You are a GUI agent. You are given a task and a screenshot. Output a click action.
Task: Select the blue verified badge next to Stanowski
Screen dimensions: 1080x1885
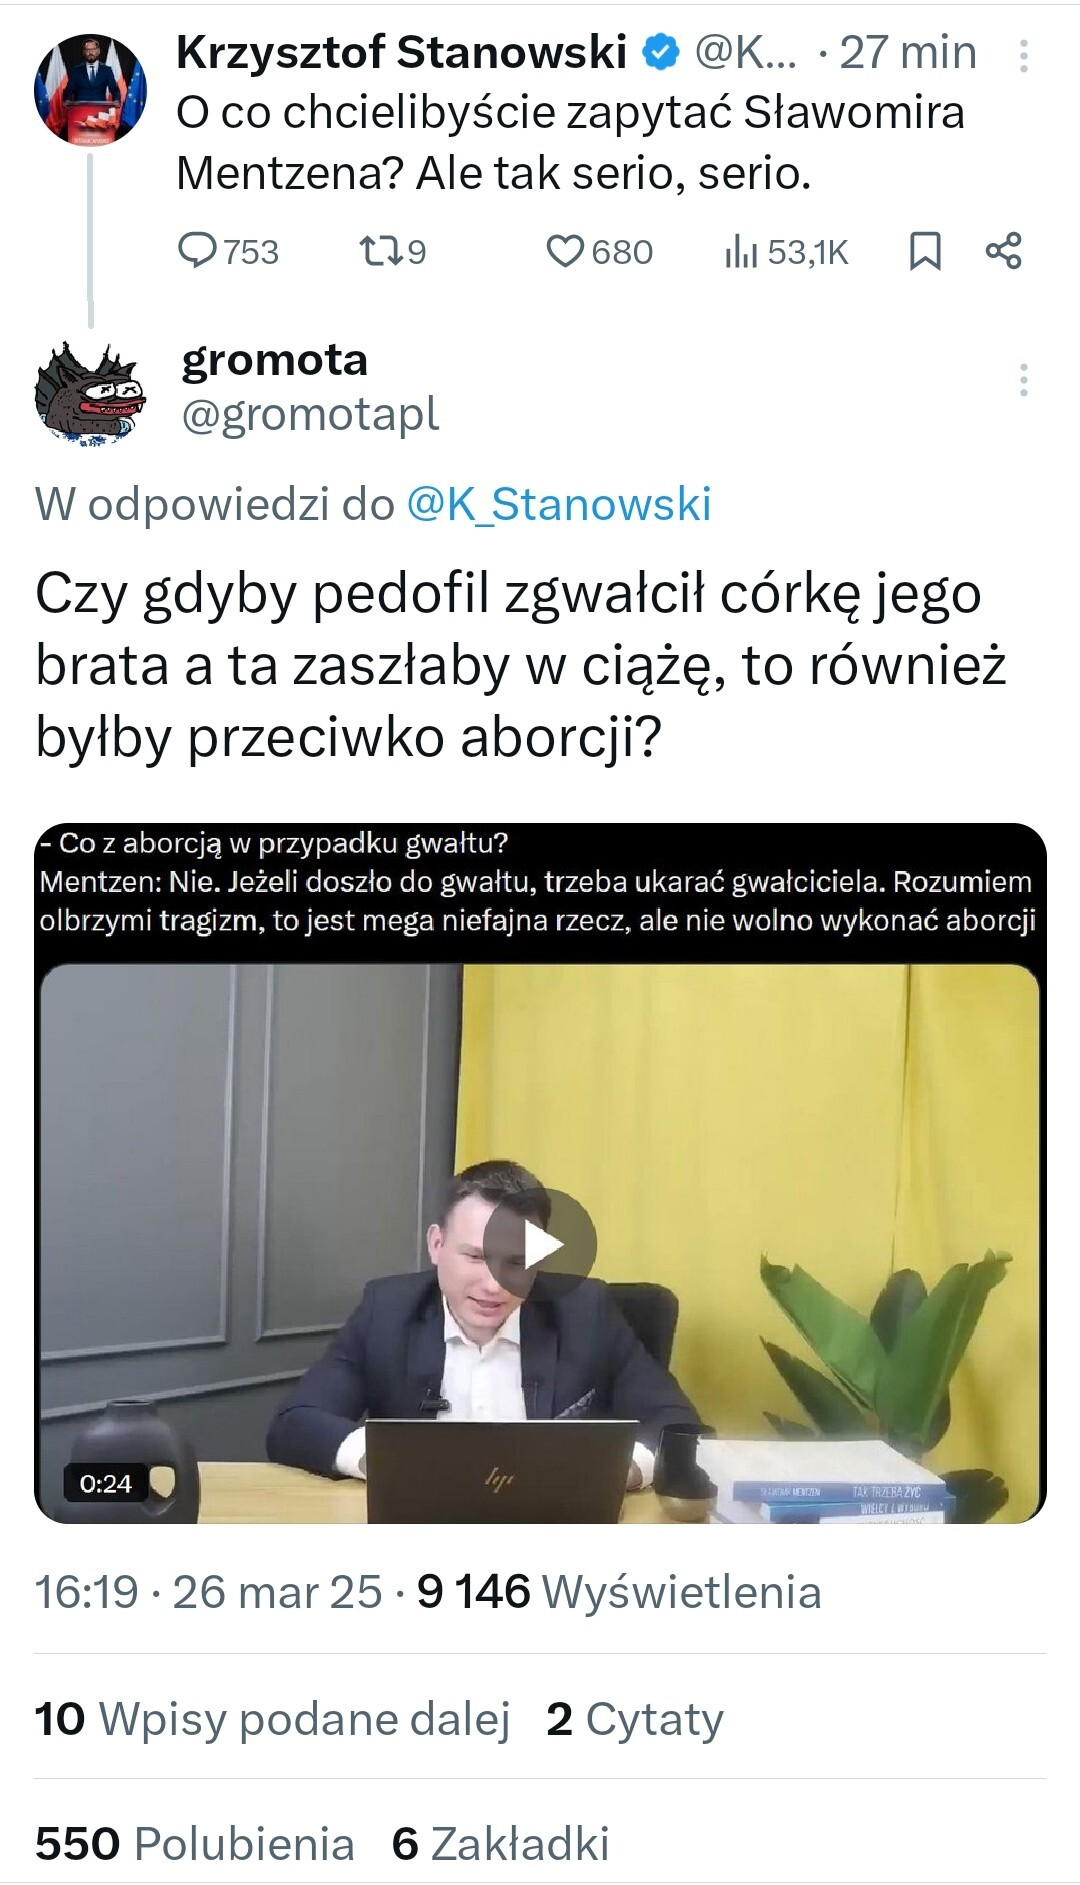pyautogui.click(x=660, y=53)
